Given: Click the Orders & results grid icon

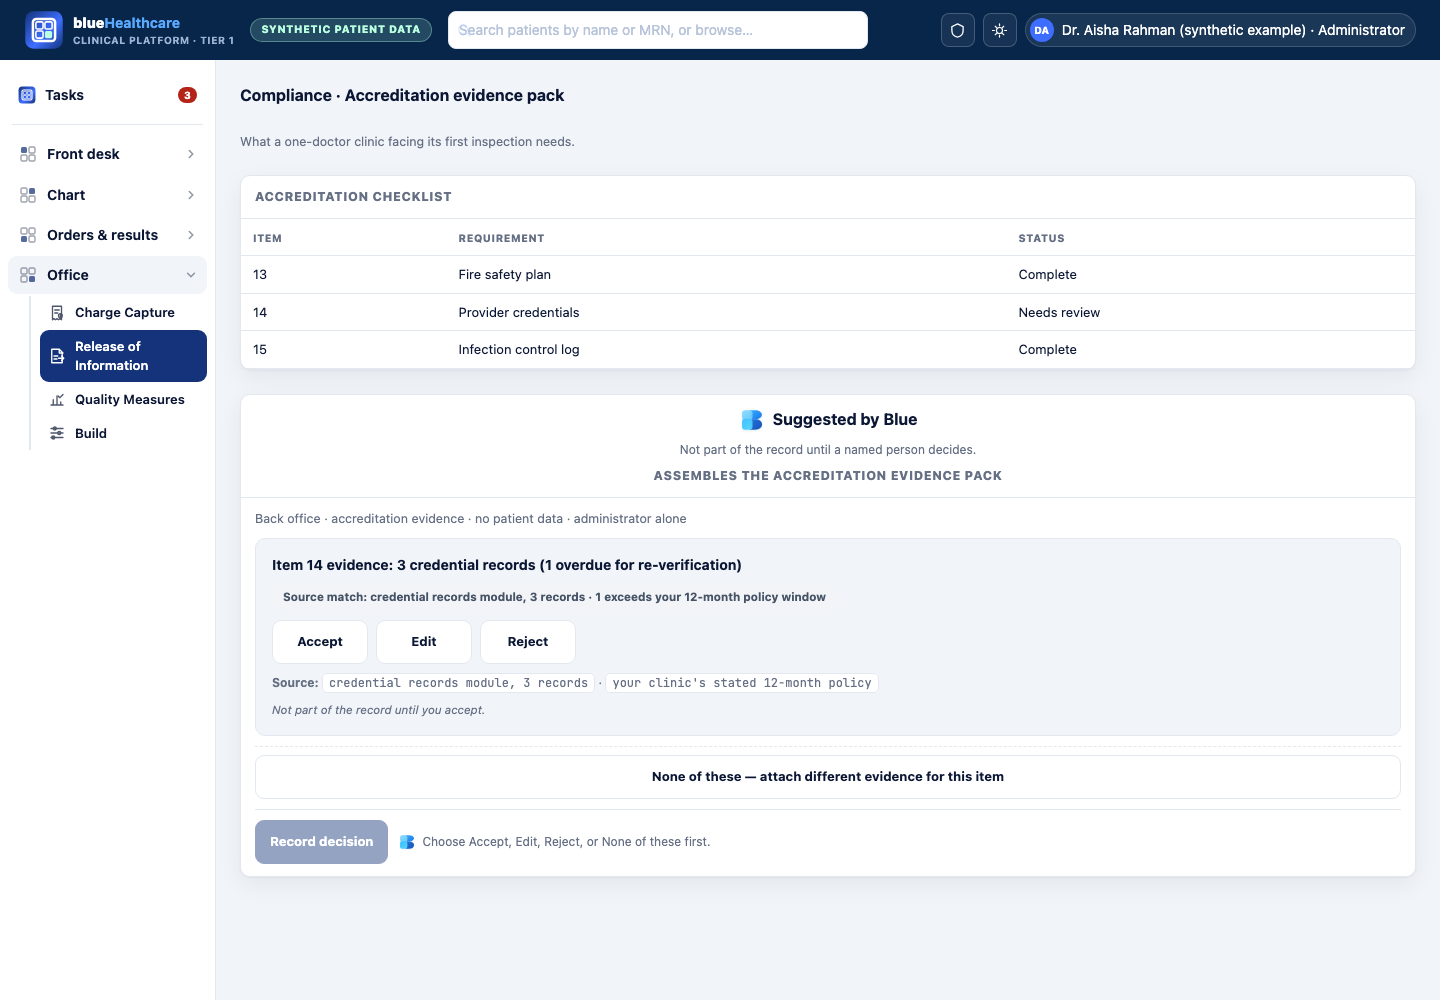Looking at the screenshot, I should [28, 235].
